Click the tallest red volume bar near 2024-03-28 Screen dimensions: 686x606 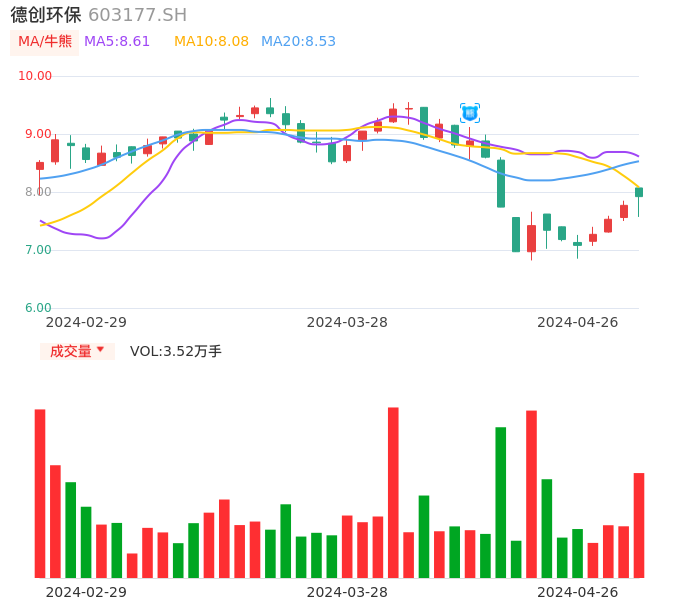tap(393, 493)
